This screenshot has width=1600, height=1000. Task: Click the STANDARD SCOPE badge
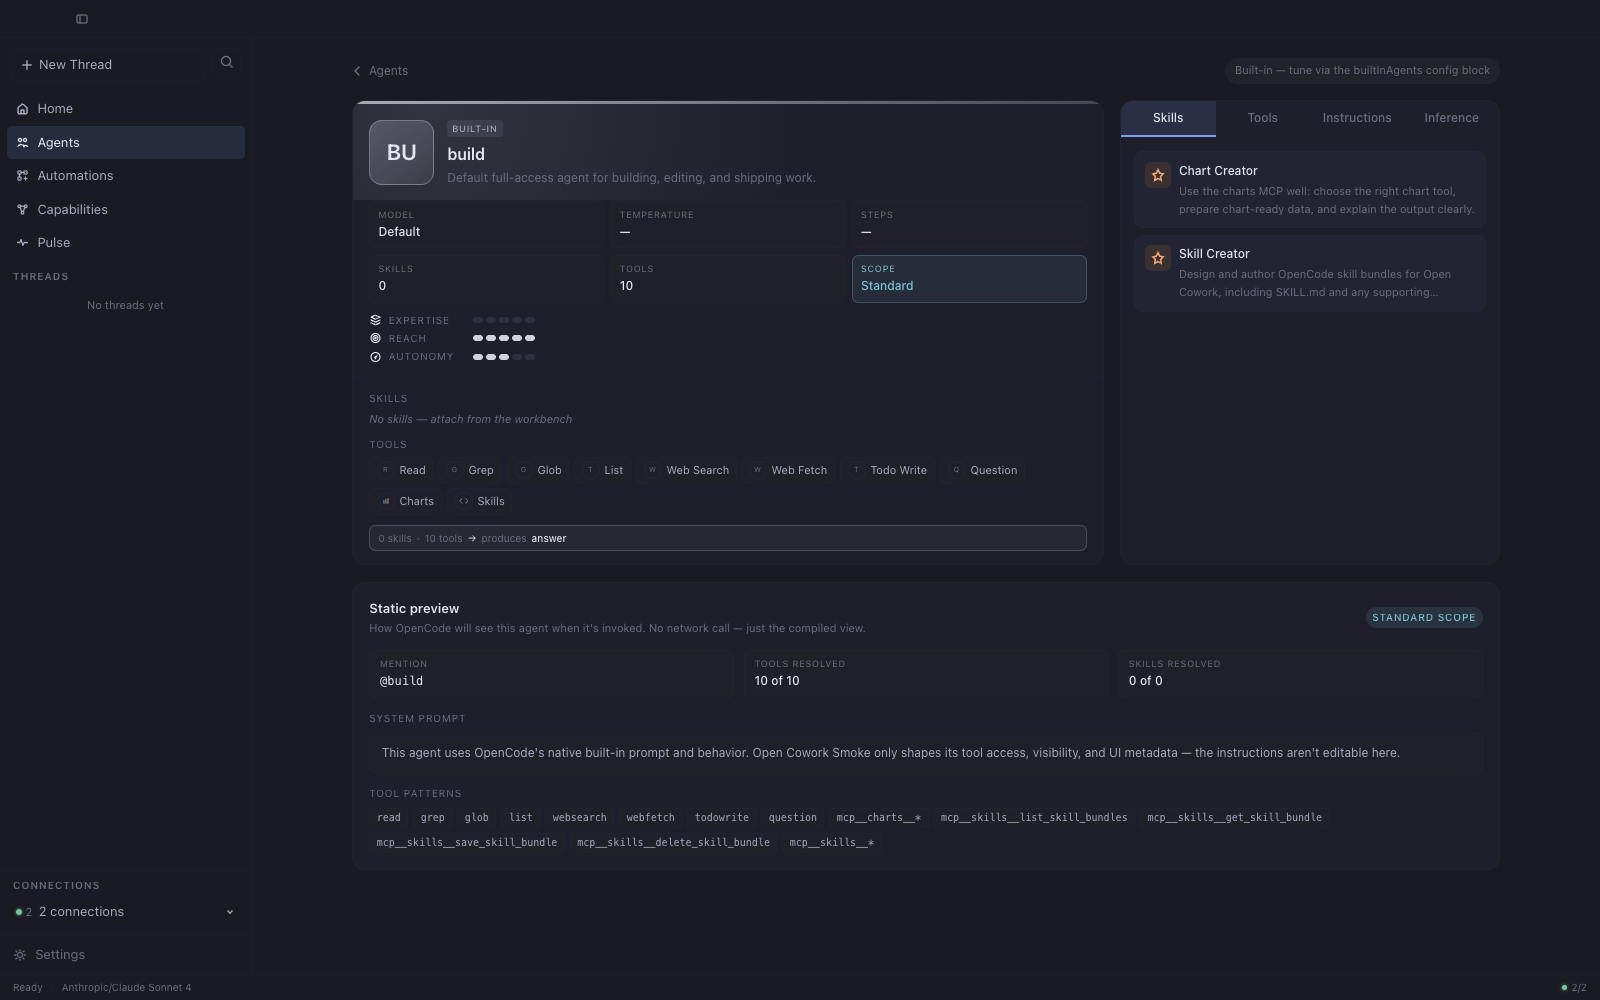point(1424,618)
